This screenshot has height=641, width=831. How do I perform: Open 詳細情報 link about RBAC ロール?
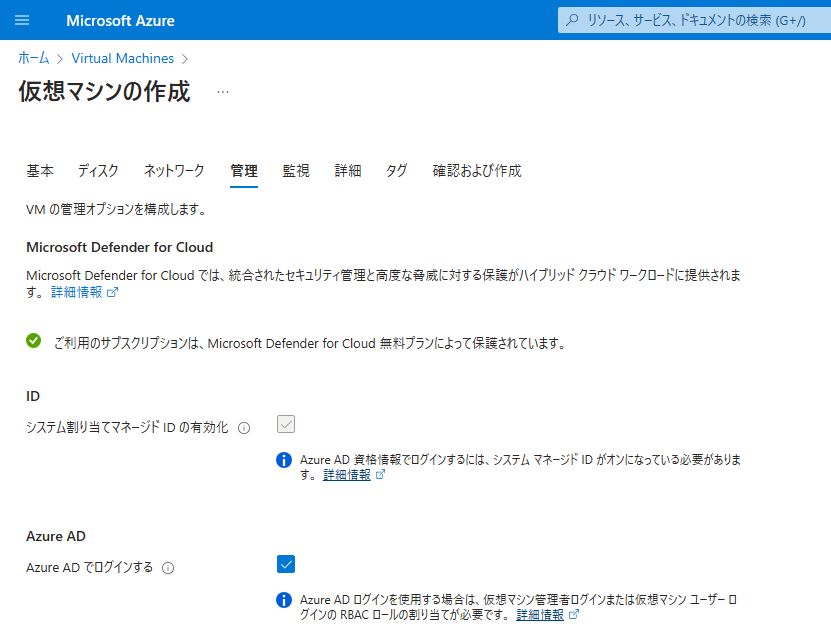[540, 614]
